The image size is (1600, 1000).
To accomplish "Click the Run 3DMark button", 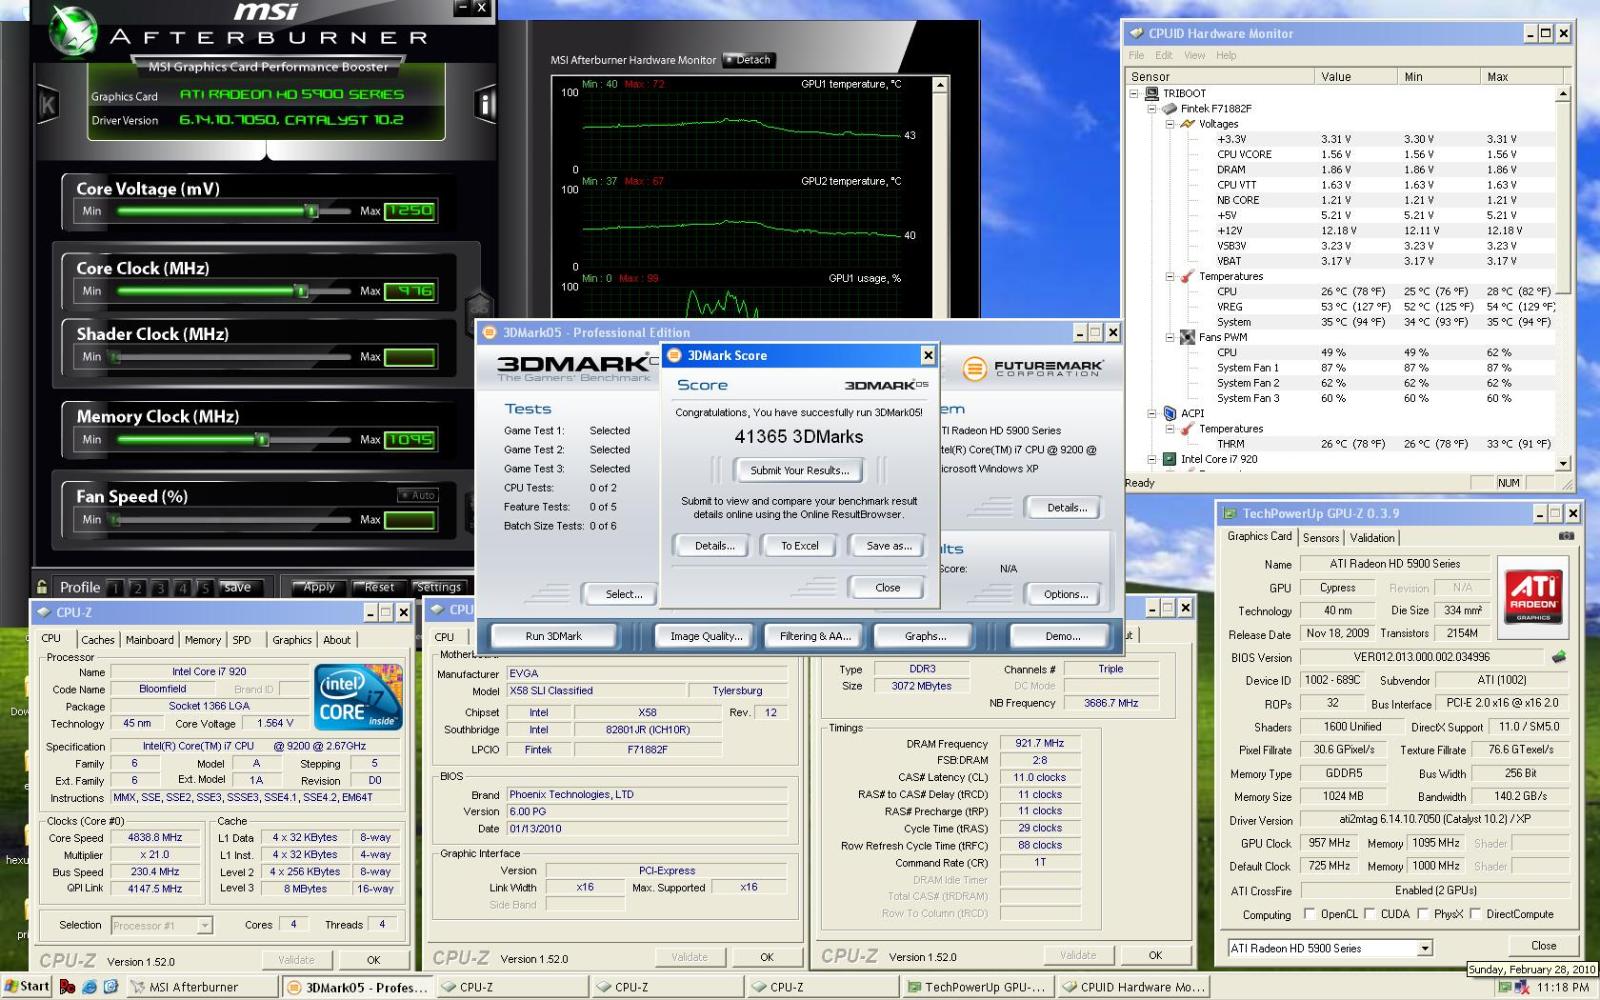I will click(x=554, y=636).
